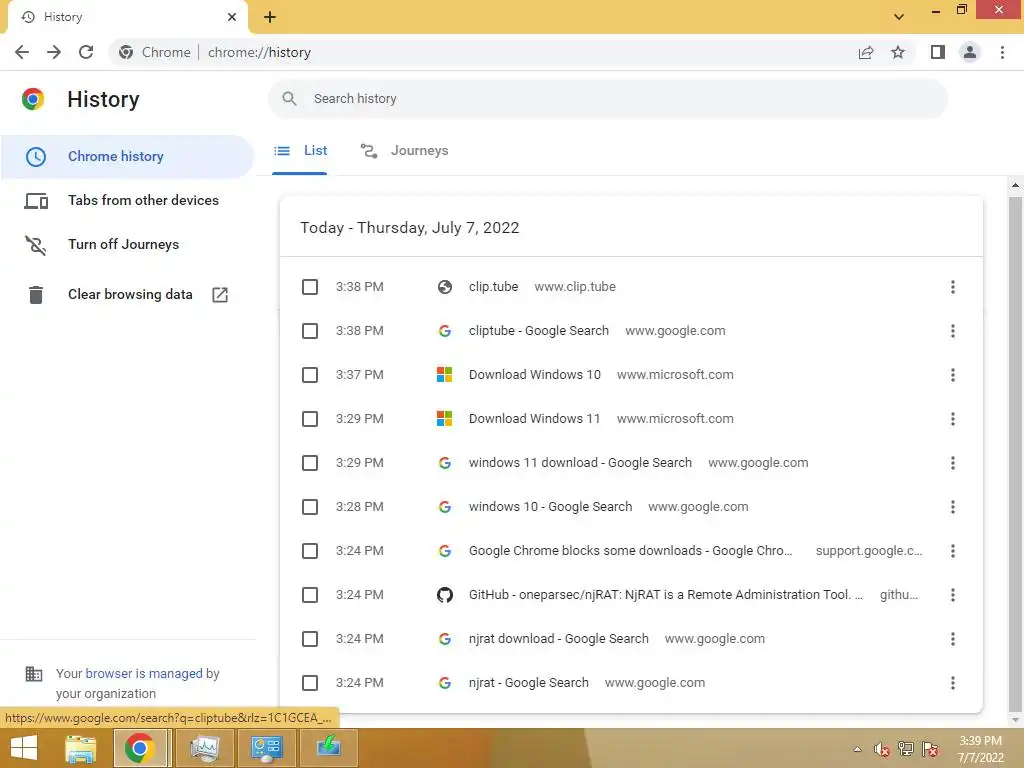This screenshot has width=1024, height=768.
Task: Click the search tabs chevron in title bar
Action: (899, 17)
